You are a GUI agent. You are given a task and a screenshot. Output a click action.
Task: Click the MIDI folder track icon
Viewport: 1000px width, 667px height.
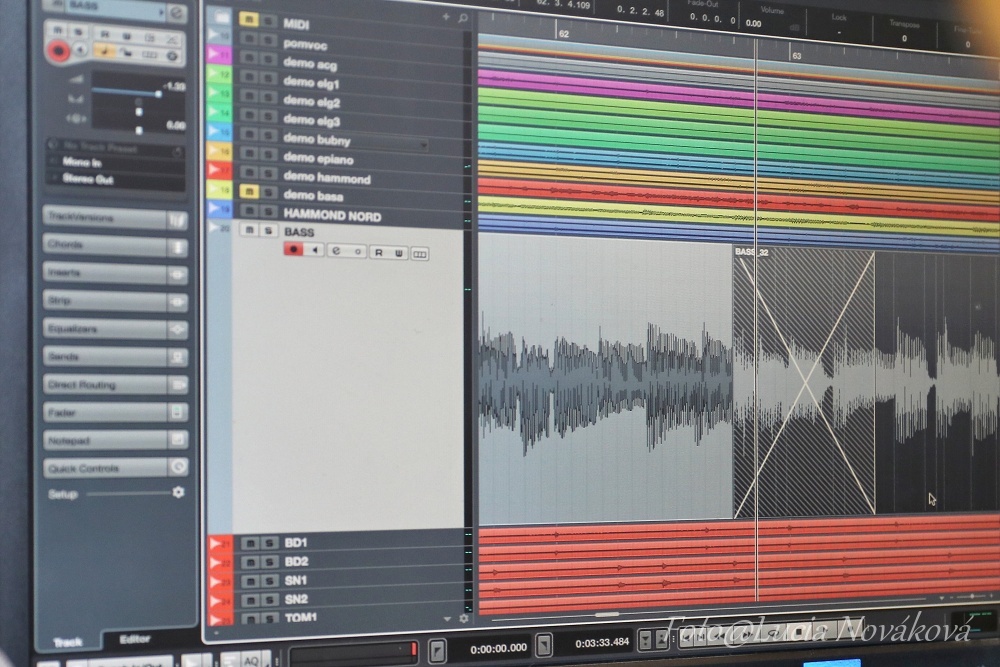(222, 18)
